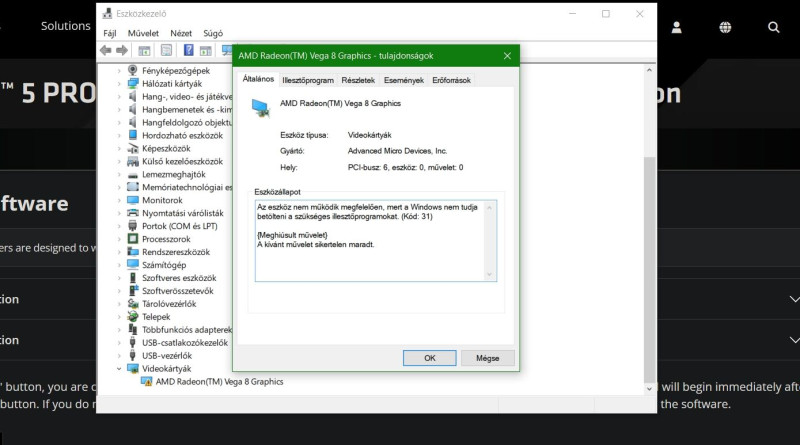
Task: Open the Fájl menu
Action: (x=110, y=33)
